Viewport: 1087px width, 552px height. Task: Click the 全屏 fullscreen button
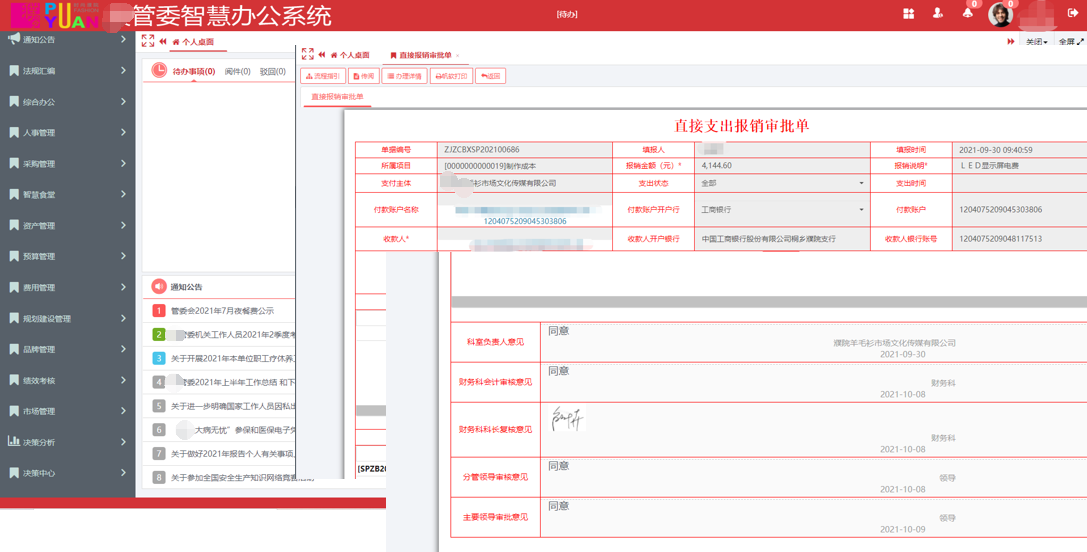click(1070, 42)
